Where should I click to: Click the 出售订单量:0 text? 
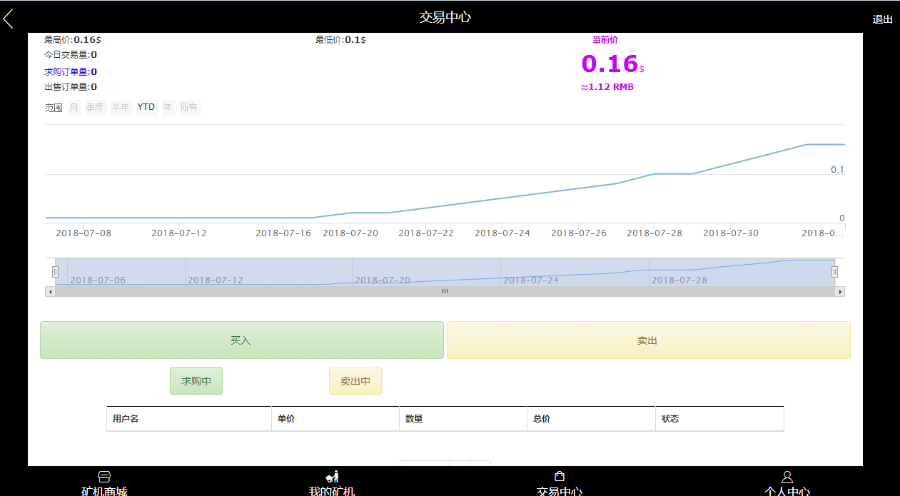71,87
